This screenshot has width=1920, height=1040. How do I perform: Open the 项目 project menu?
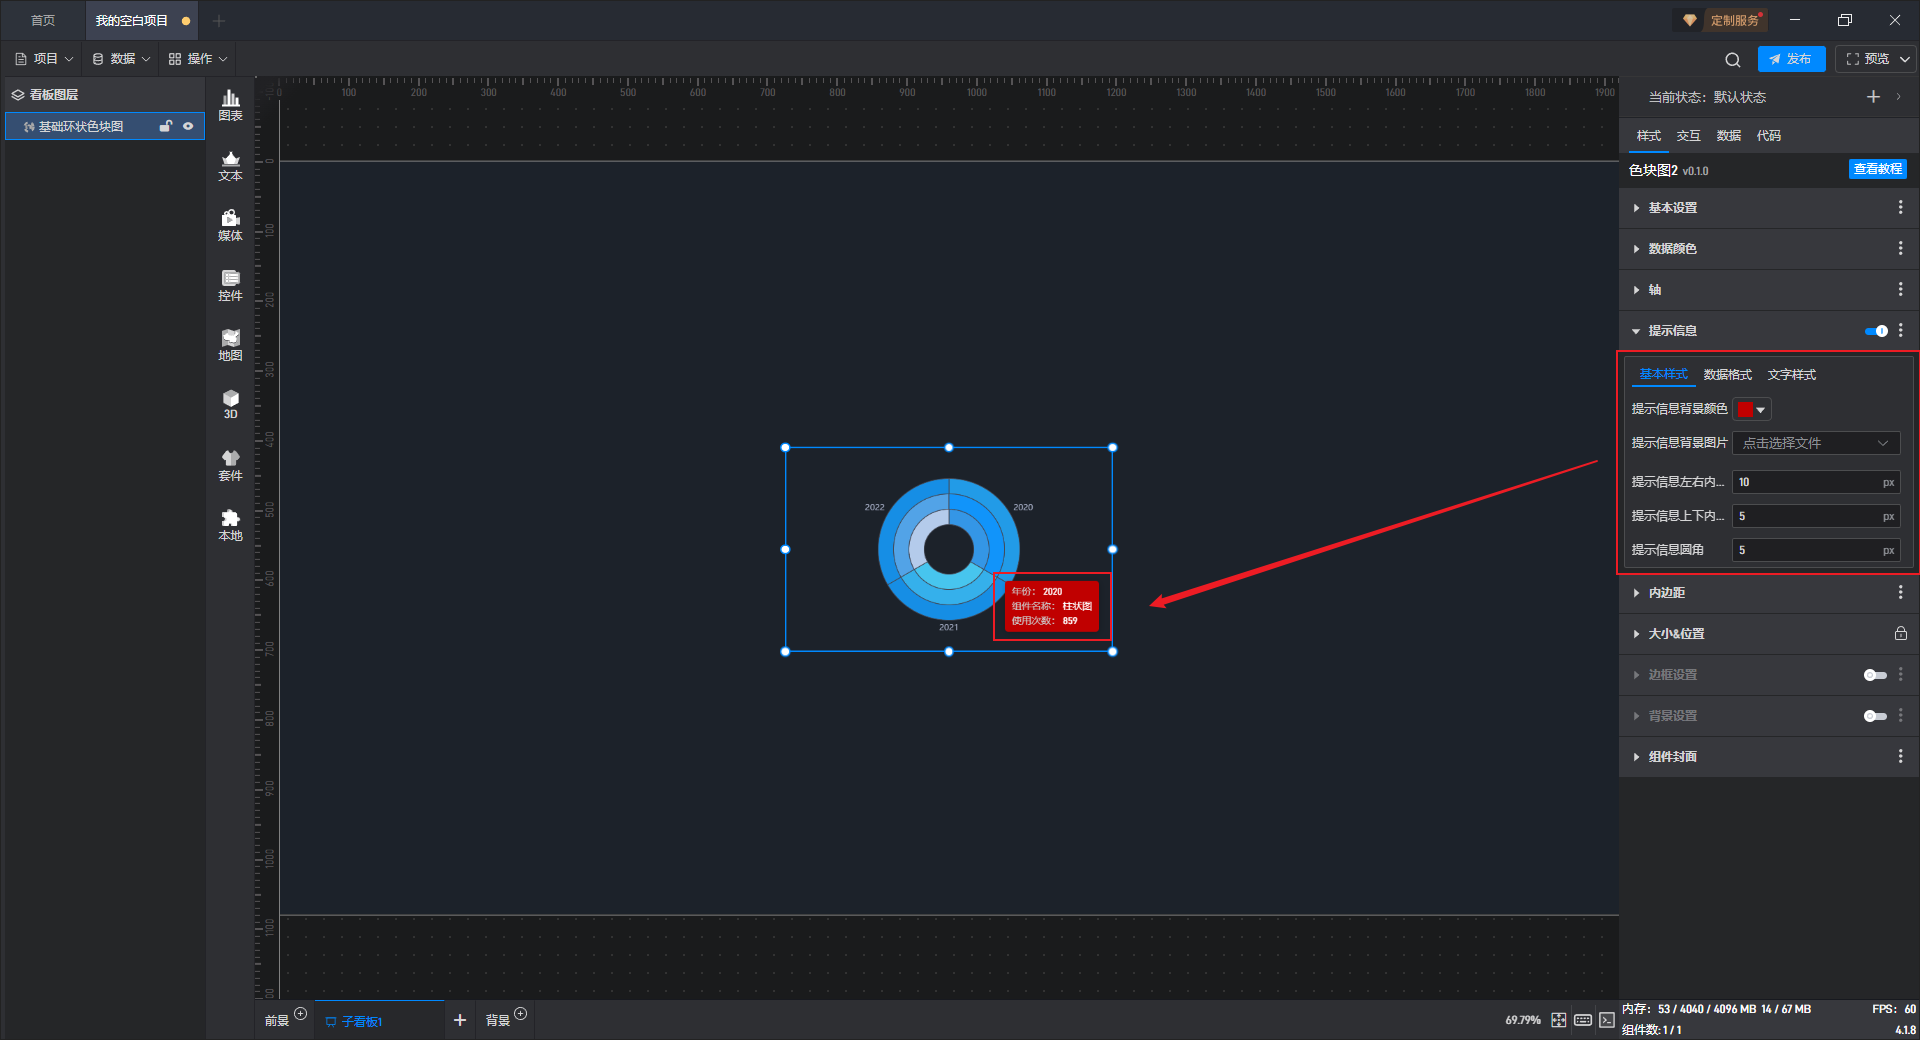(x=44, y=59)
